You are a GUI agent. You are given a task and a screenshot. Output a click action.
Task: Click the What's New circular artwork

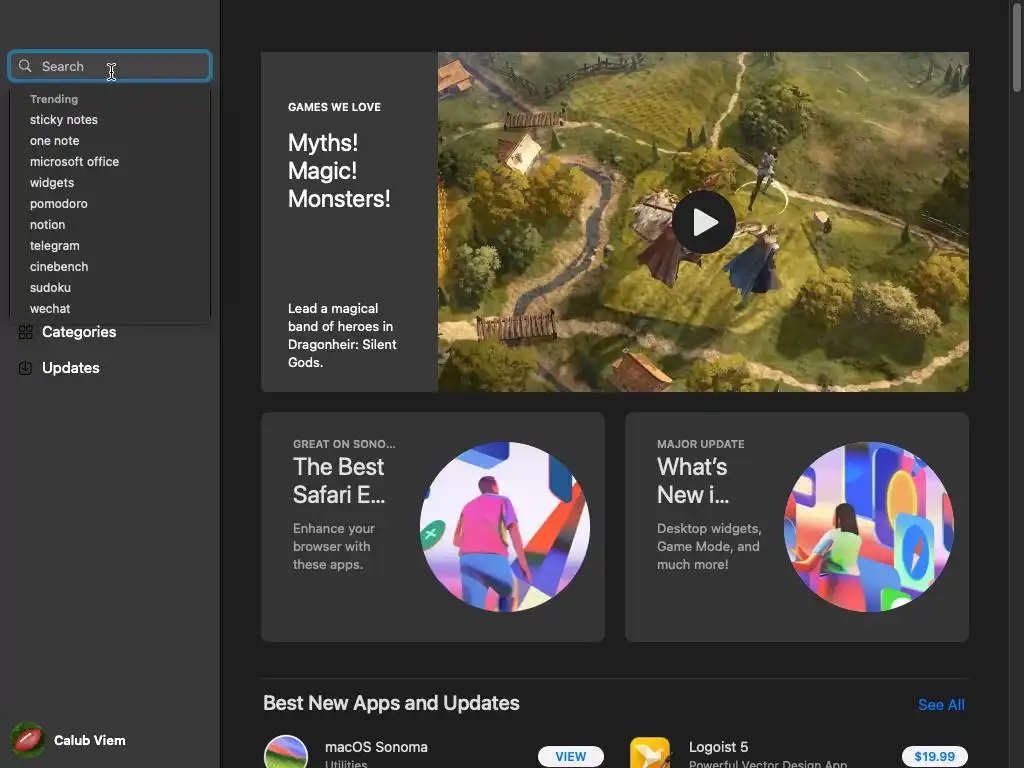click(x=869, y=527)
